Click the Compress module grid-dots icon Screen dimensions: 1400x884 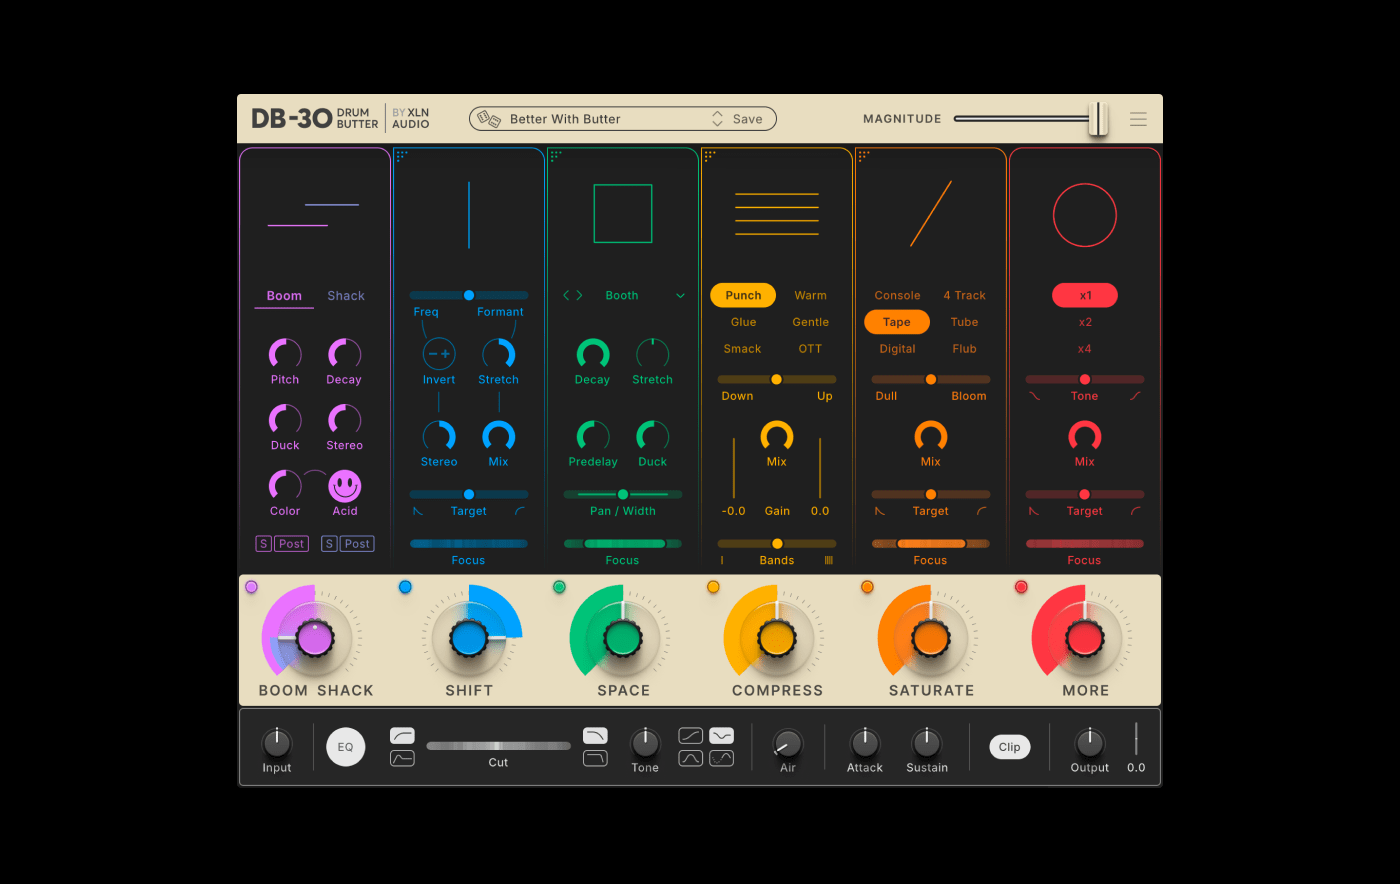click(710, 156)
